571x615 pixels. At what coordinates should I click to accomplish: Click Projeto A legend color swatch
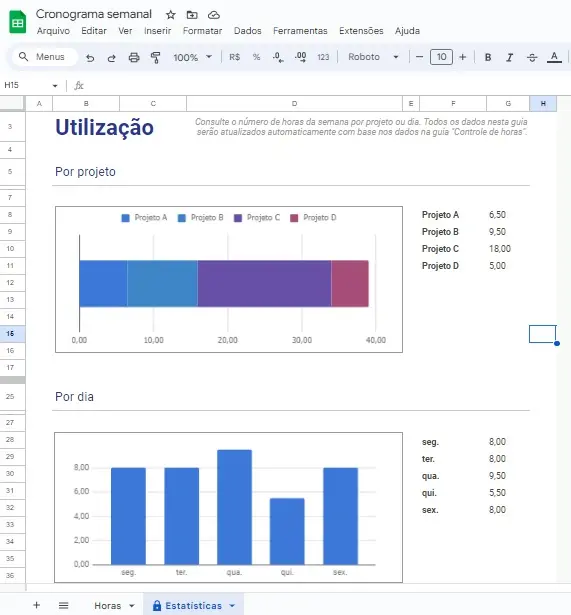(x=125, y=218)
